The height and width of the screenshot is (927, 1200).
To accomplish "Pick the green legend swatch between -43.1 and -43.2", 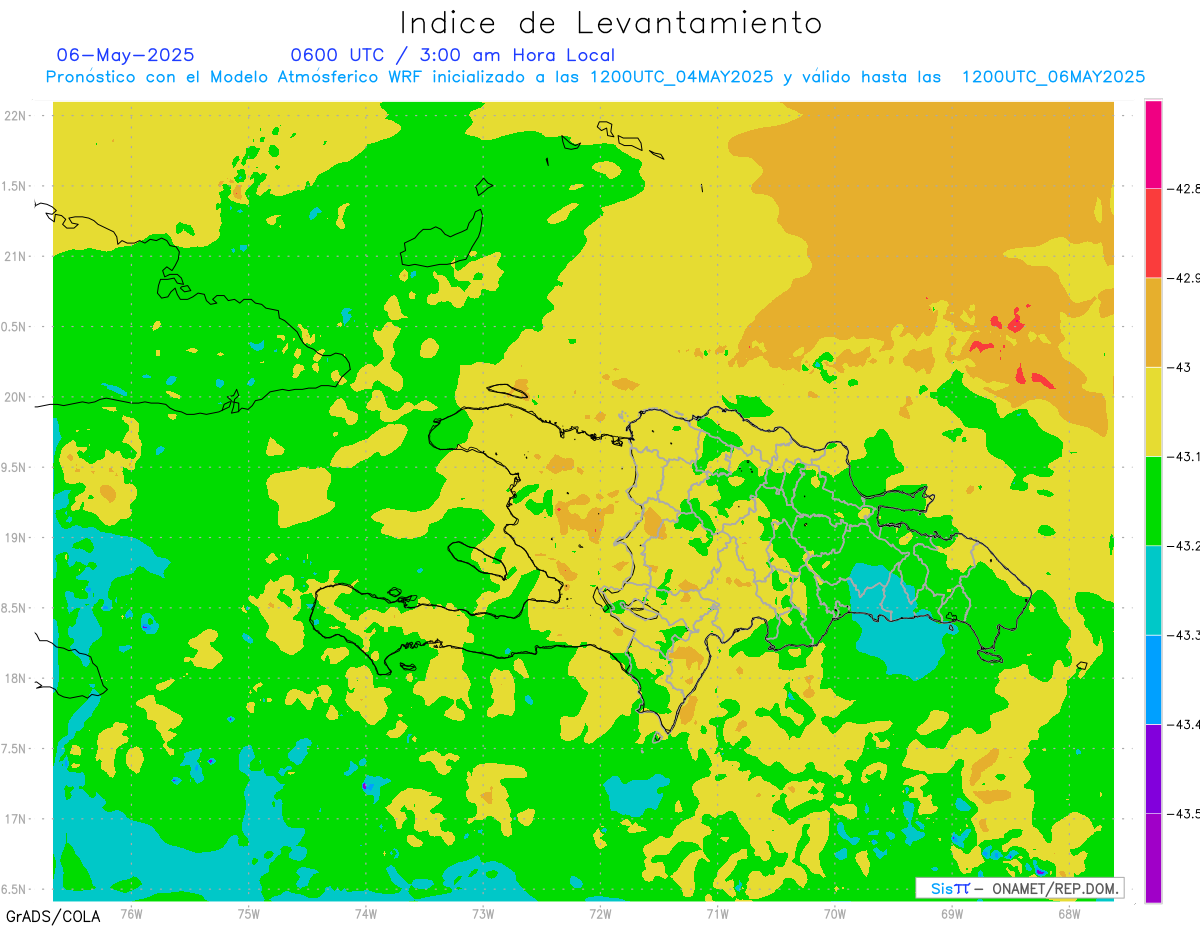I will (x=1153, y=501).
